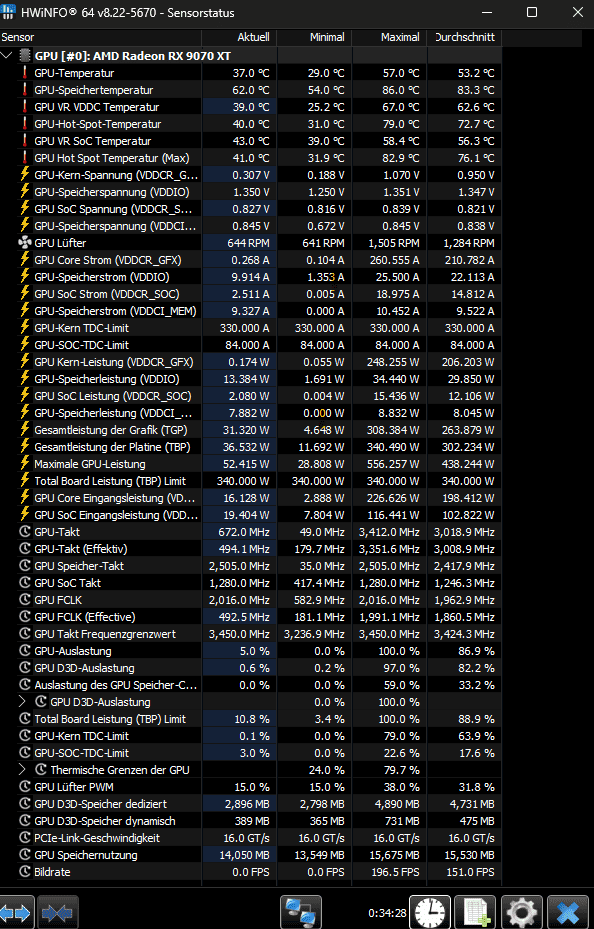Image resolution: width=594 pixels, height=929 pixels.
Task: Select GPU SoC Spannung row label
Action: click(x=113, y=209)
